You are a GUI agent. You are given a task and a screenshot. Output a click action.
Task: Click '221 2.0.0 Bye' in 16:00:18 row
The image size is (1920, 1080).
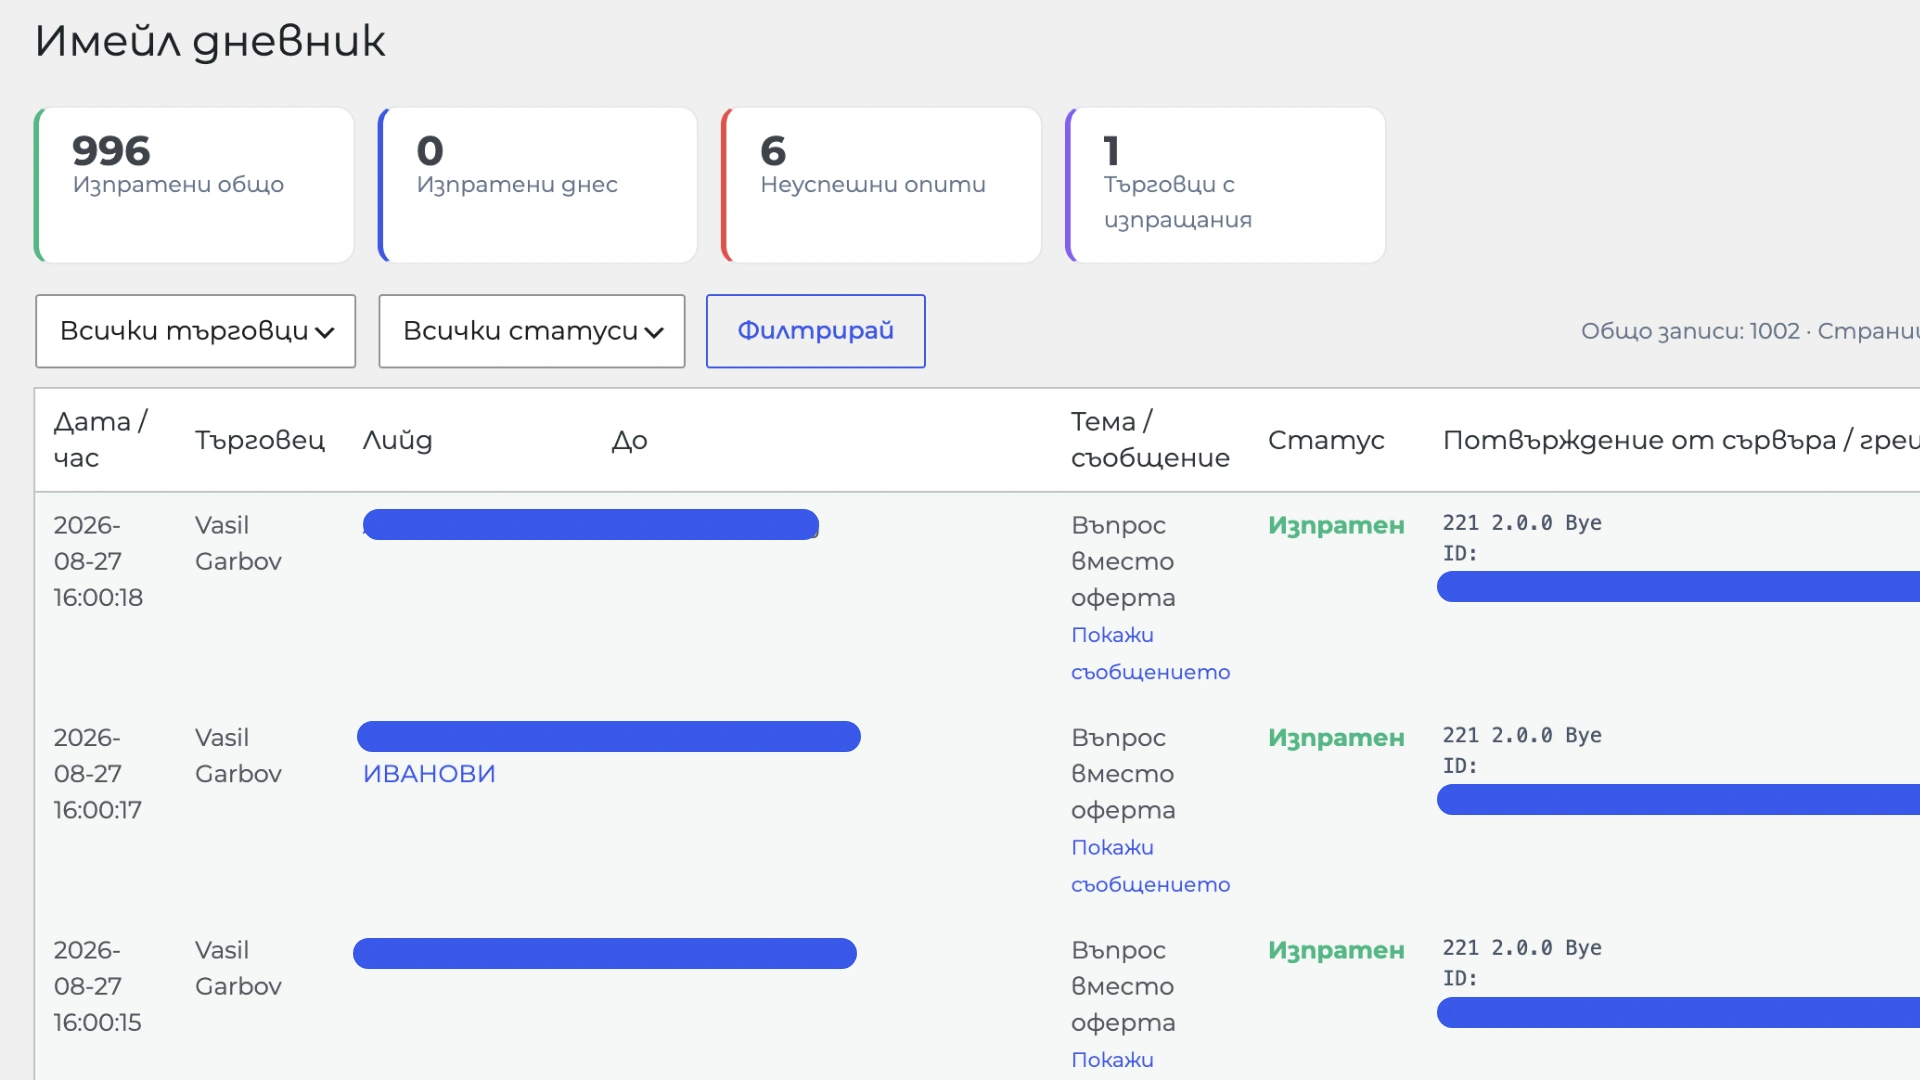pos(1522,523)
